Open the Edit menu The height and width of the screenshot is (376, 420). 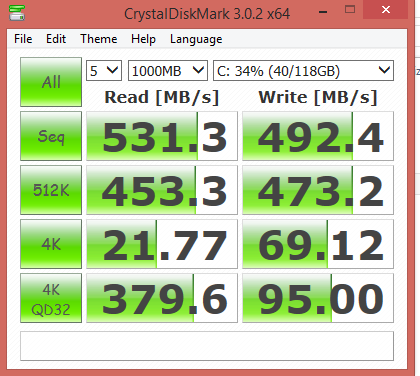56,39
